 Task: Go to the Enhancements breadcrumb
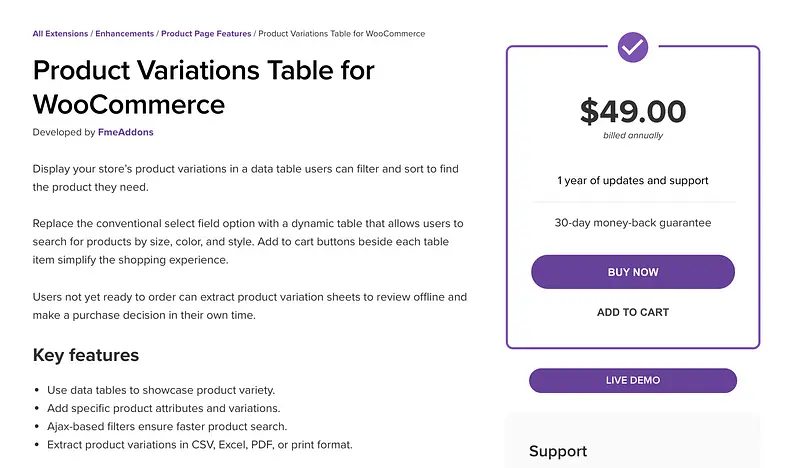click(125, 34)
